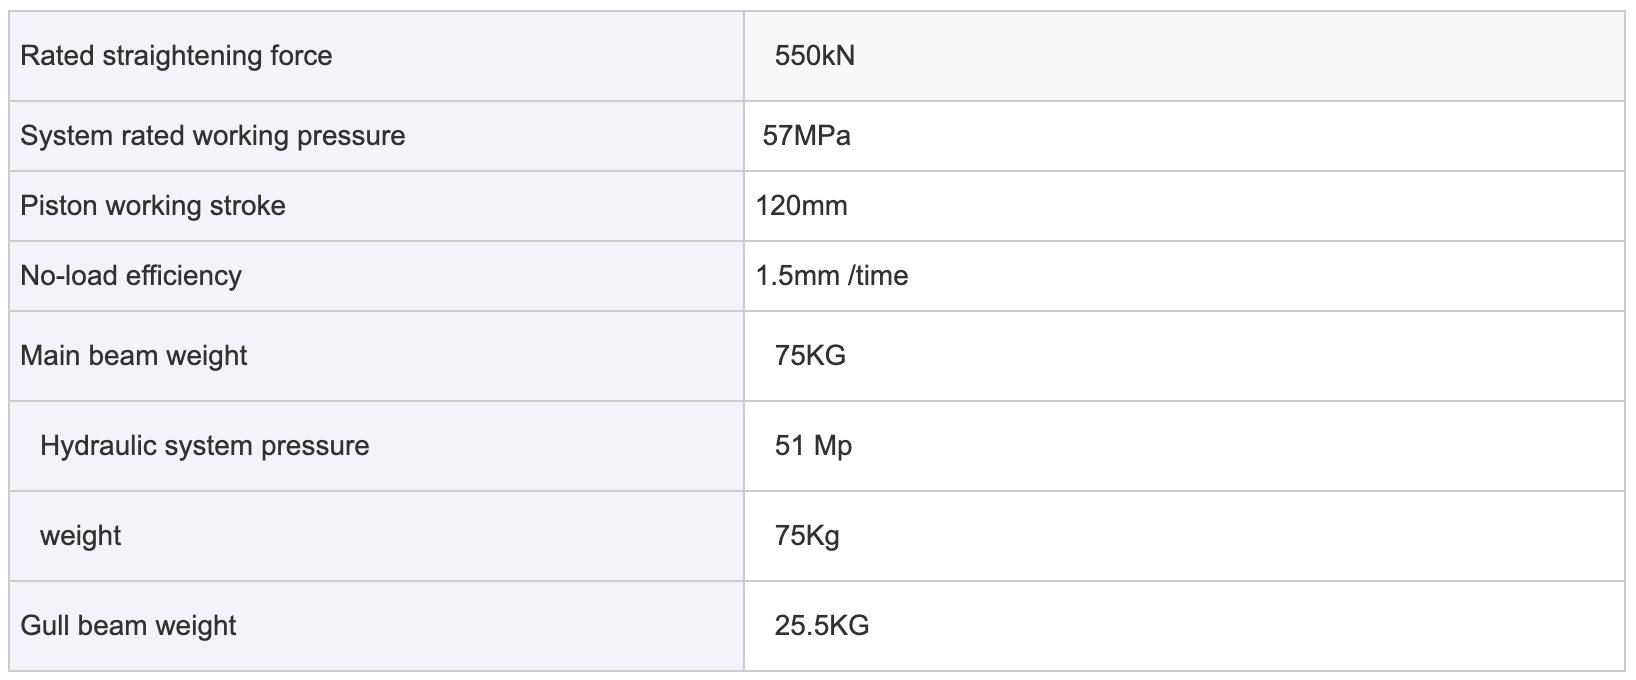
Task: Select the 75KG main beam value
Action: 810,356
